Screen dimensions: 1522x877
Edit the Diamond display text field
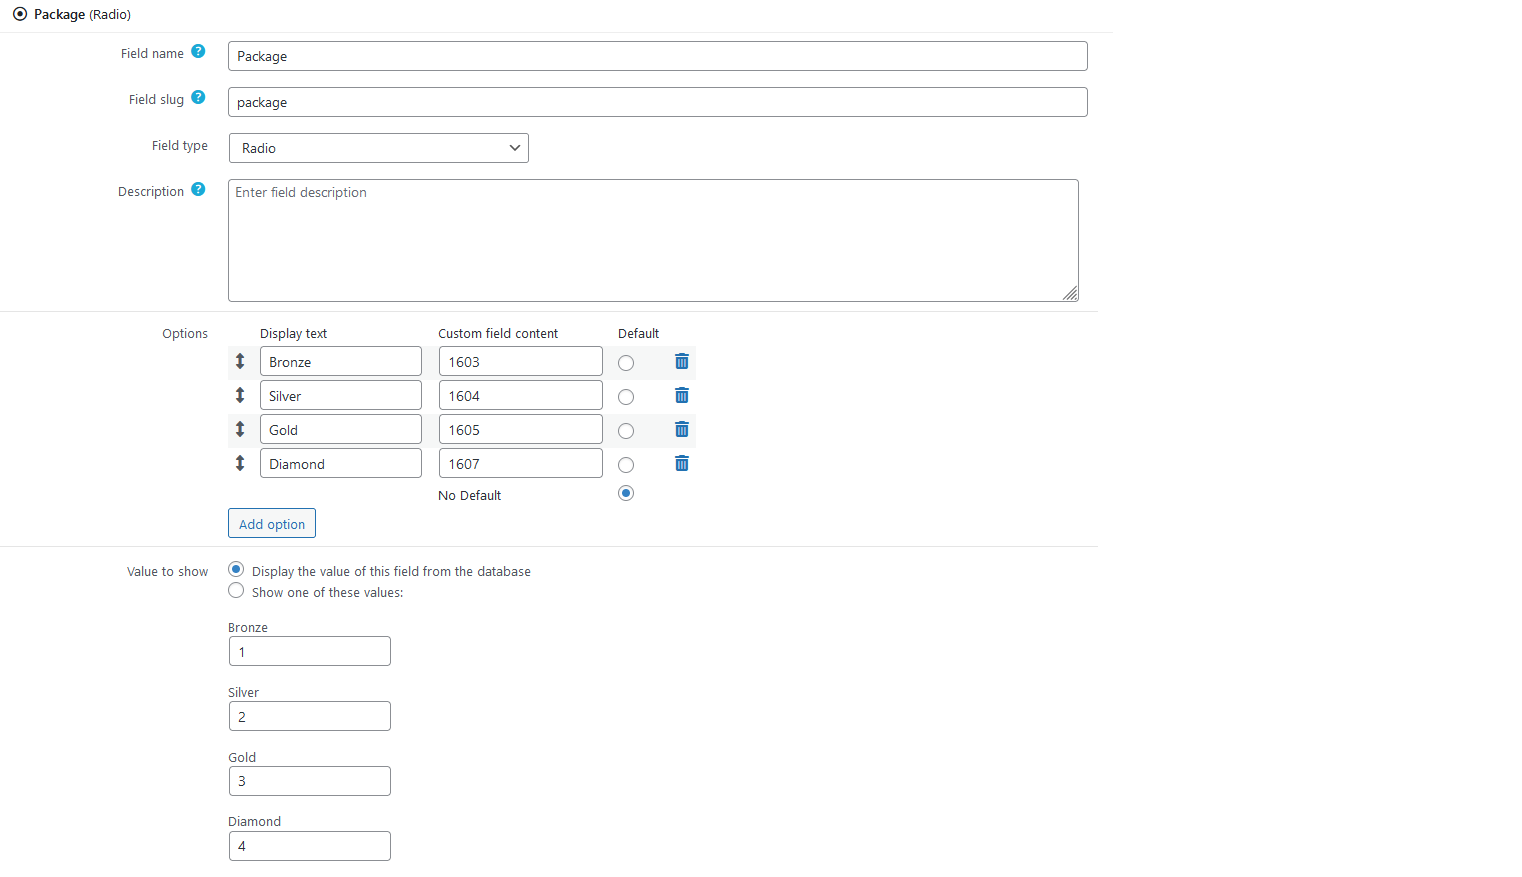coord(341,463)
